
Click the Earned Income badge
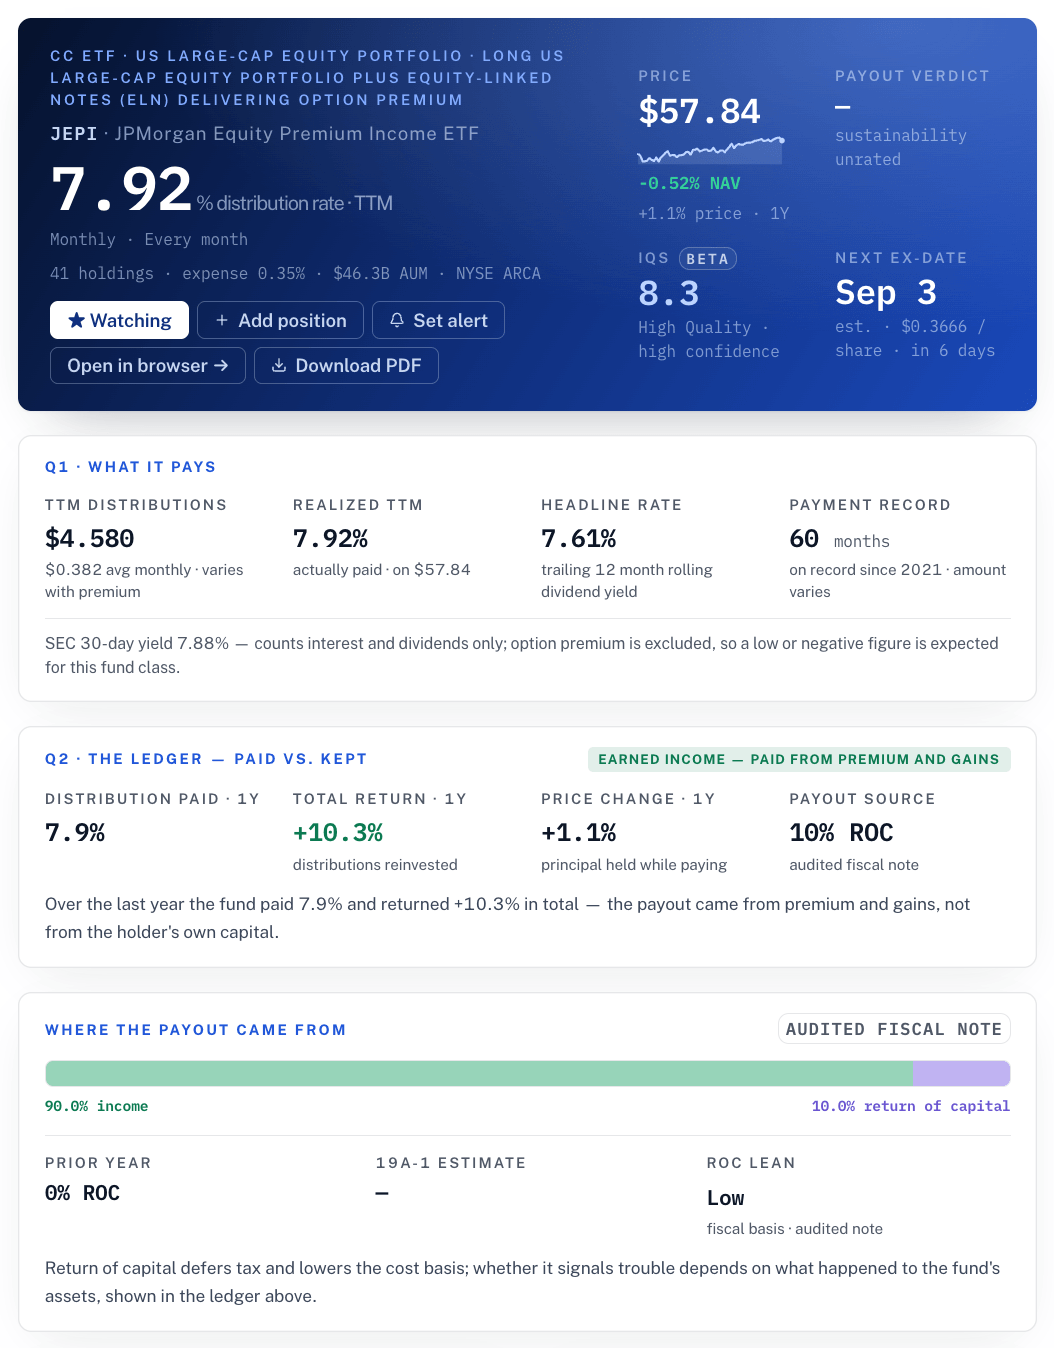[x=799, y=759]
